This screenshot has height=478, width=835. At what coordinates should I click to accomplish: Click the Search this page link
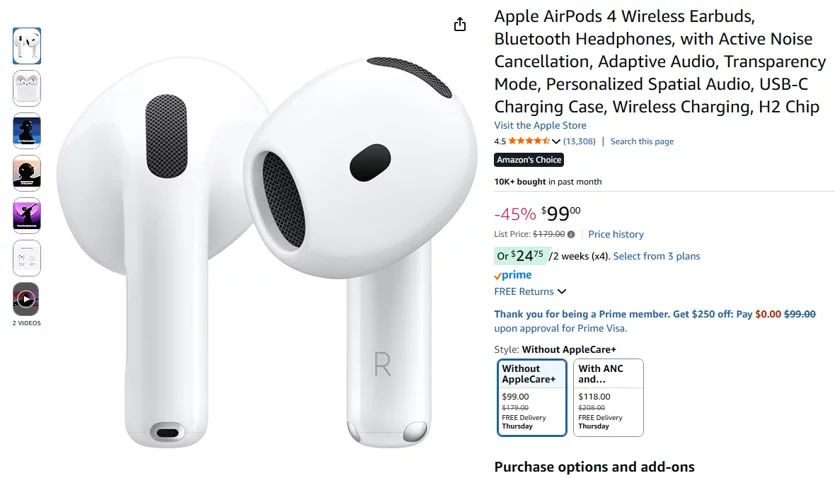point(642,141)
